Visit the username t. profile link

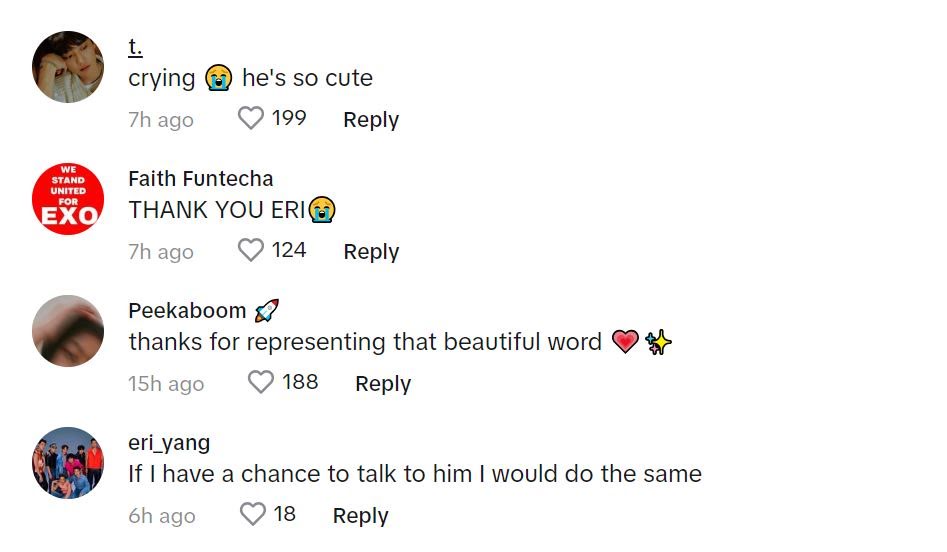coord(135,47)
